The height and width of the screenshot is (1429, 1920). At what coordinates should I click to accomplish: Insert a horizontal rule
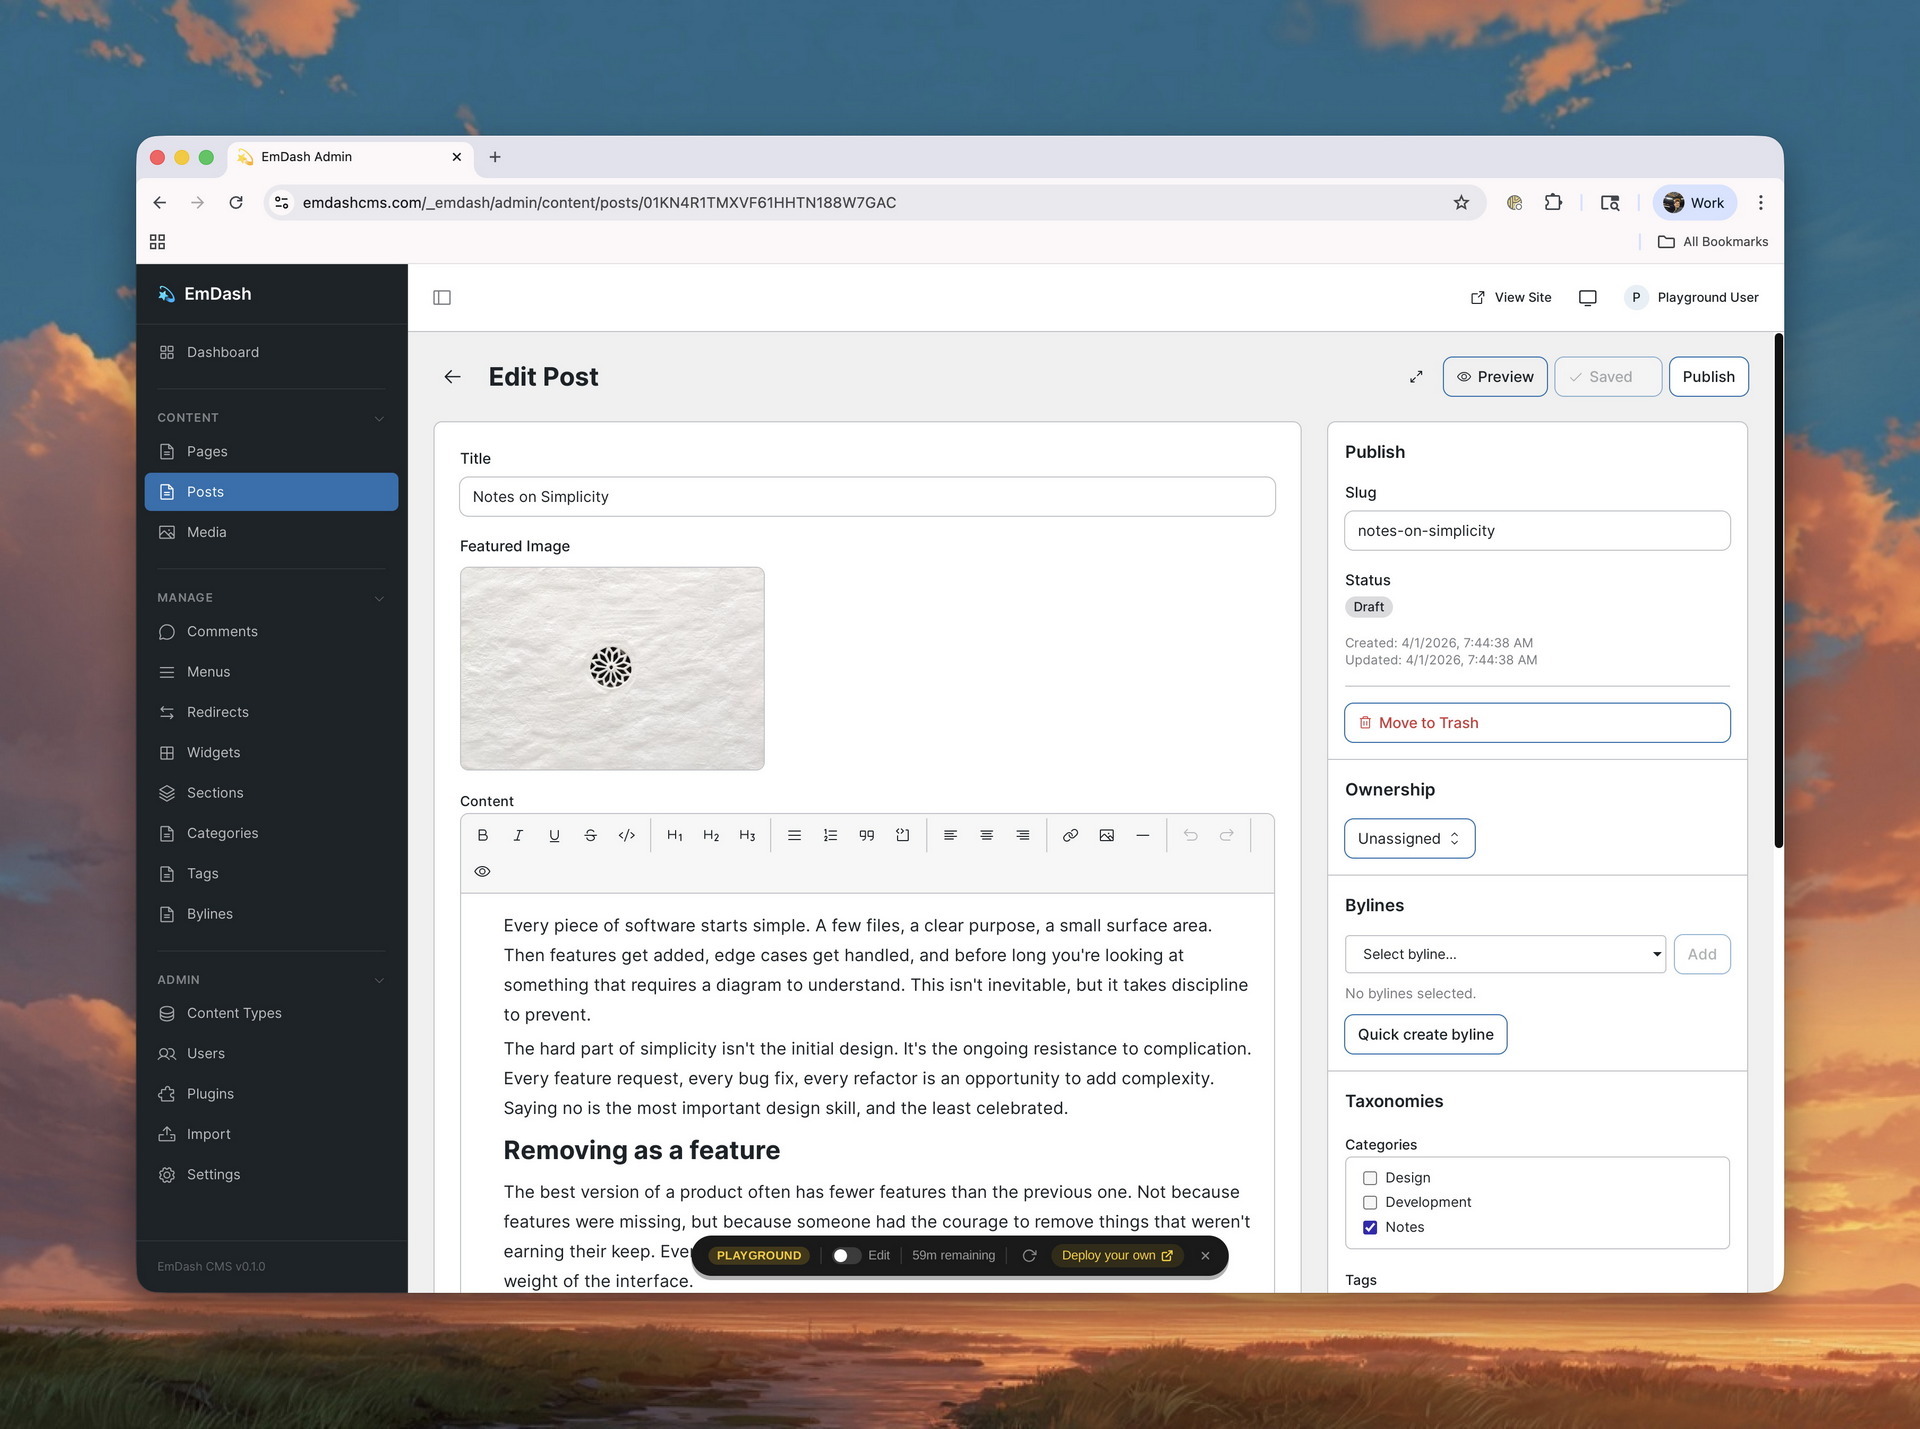coord(1143,835)
